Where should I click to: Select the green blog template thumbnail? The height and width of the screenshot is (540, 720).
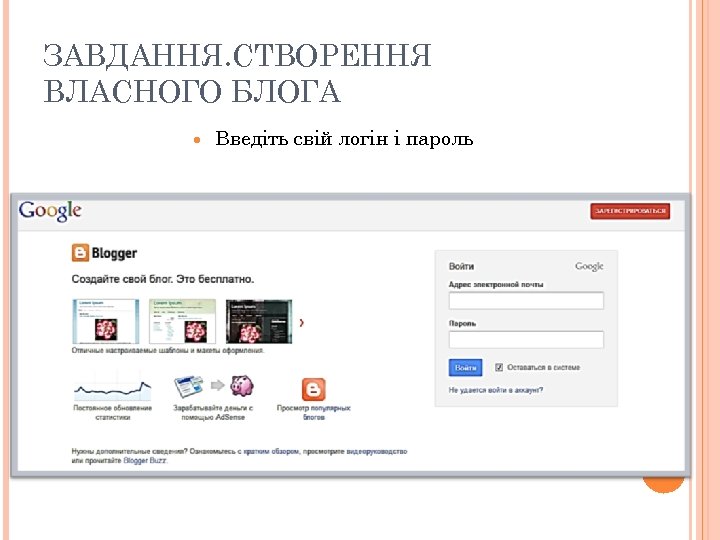point(182,321)
